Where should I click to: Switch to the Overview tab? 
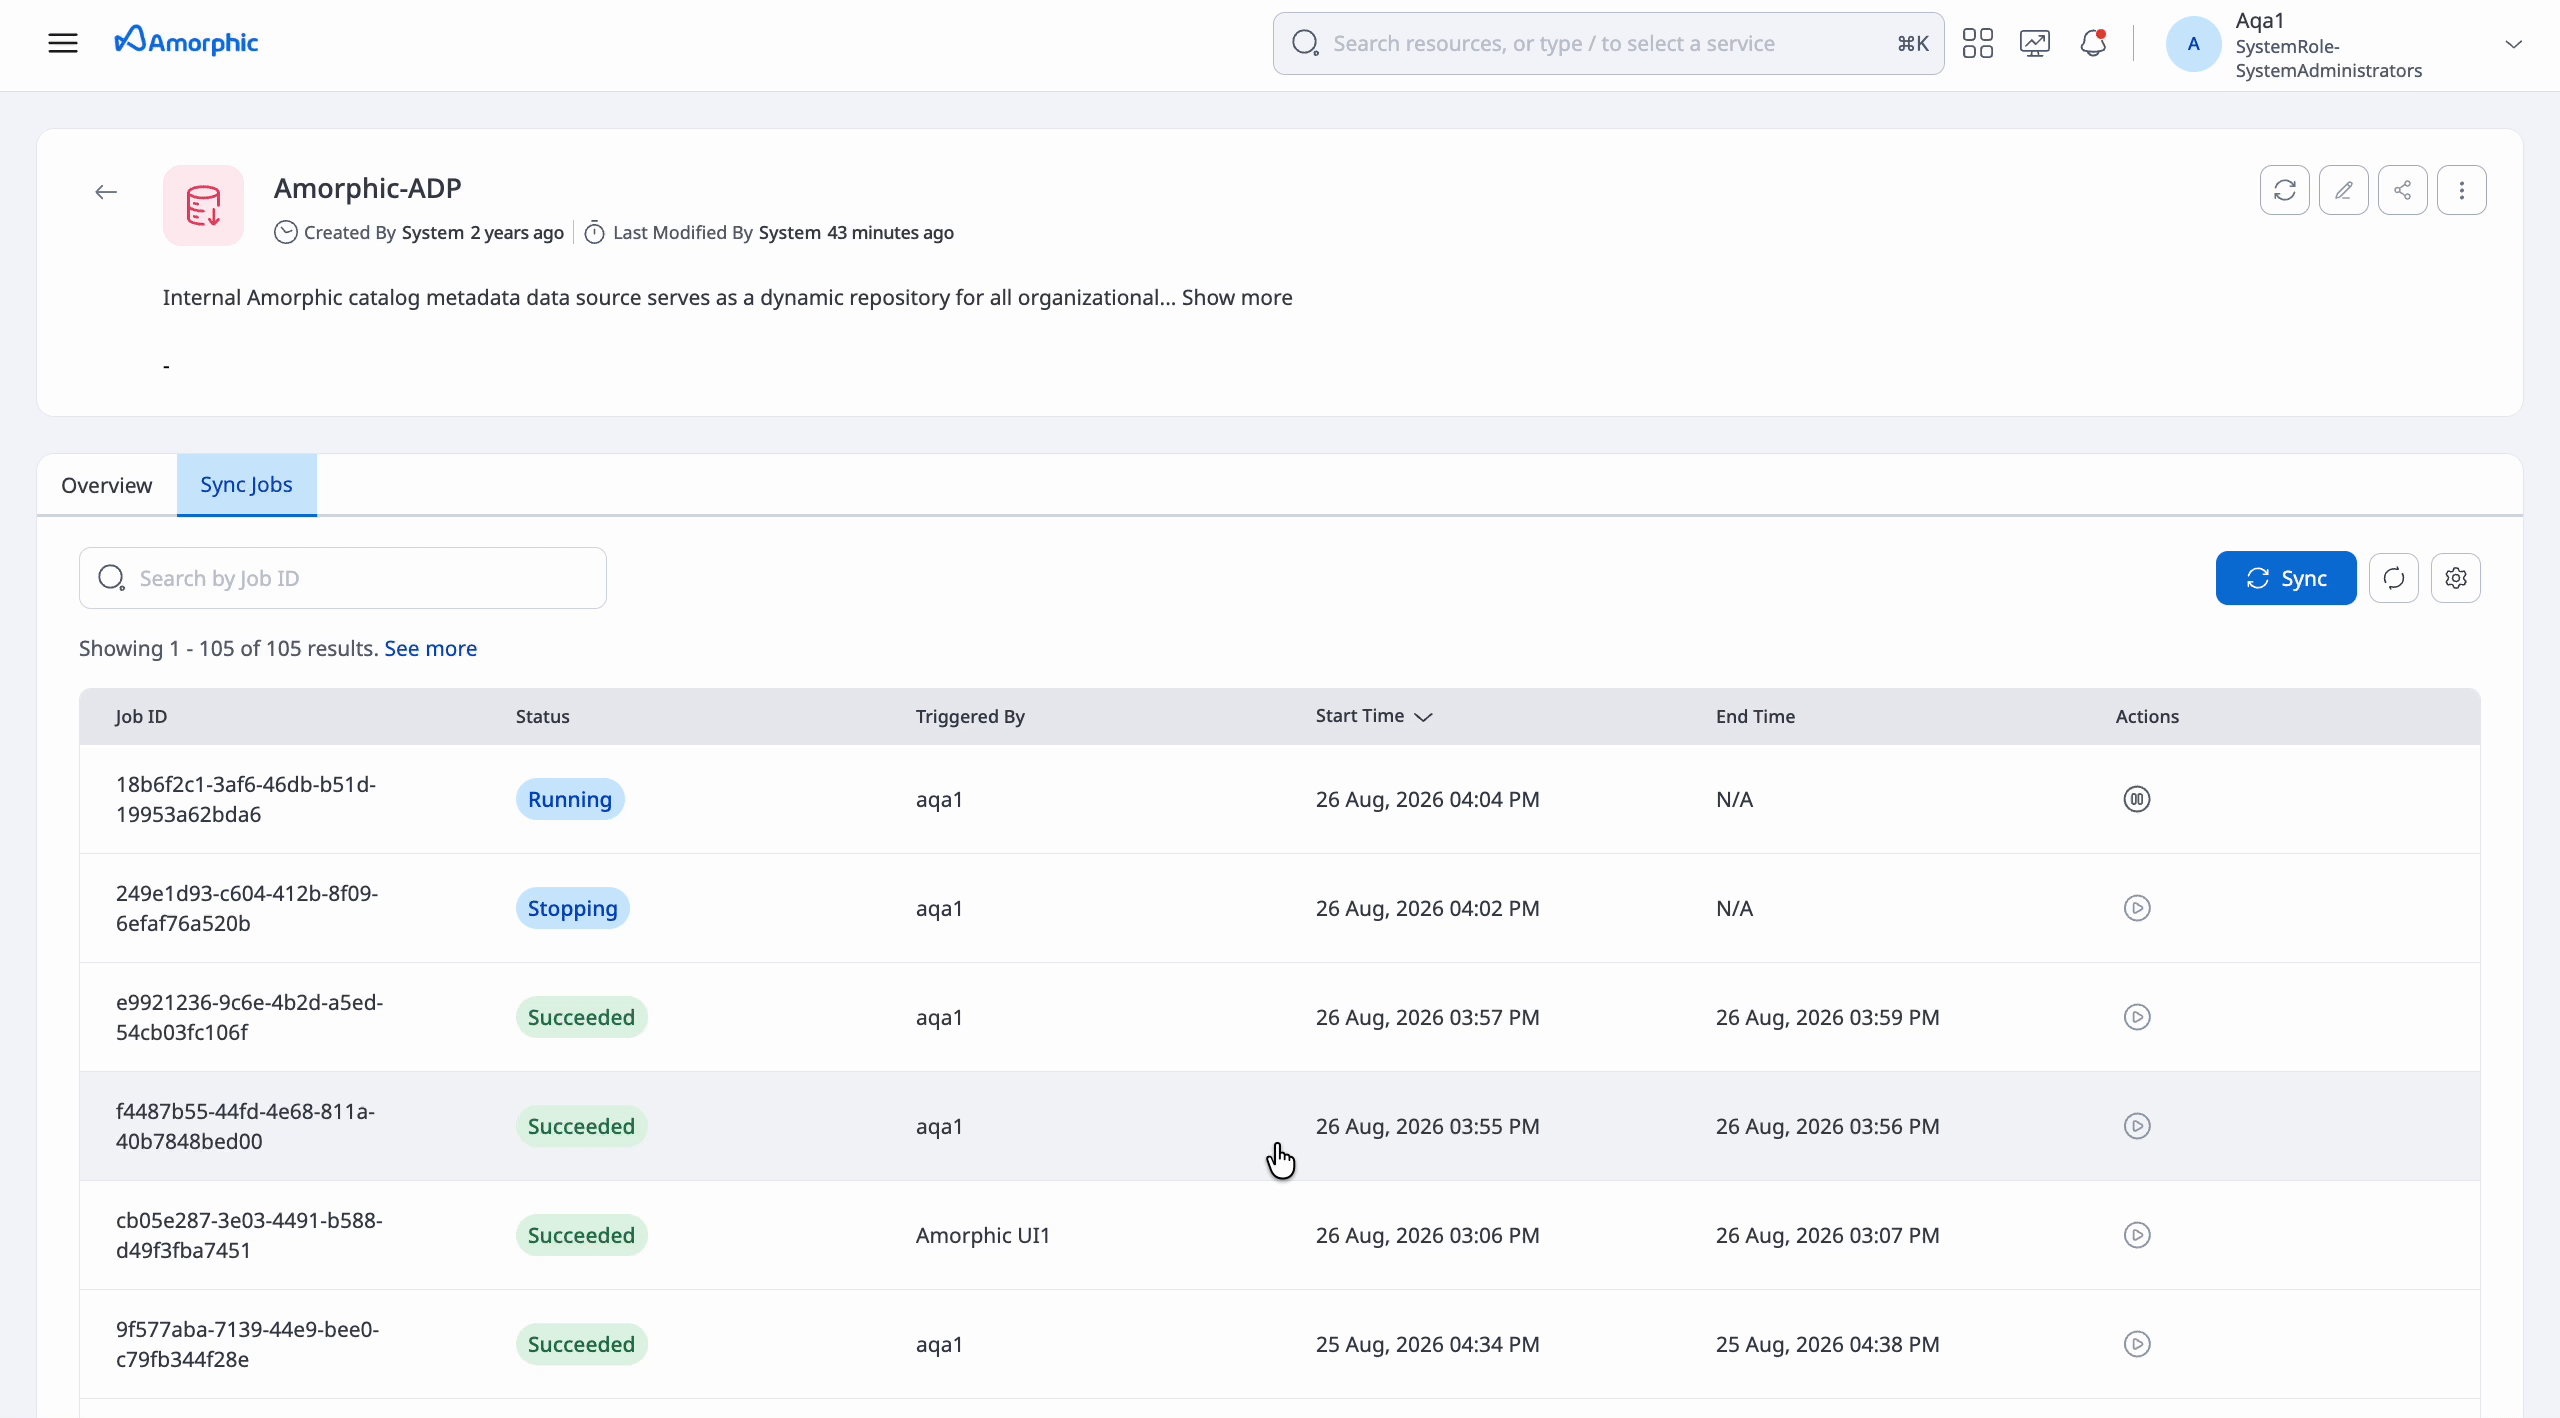107,485
